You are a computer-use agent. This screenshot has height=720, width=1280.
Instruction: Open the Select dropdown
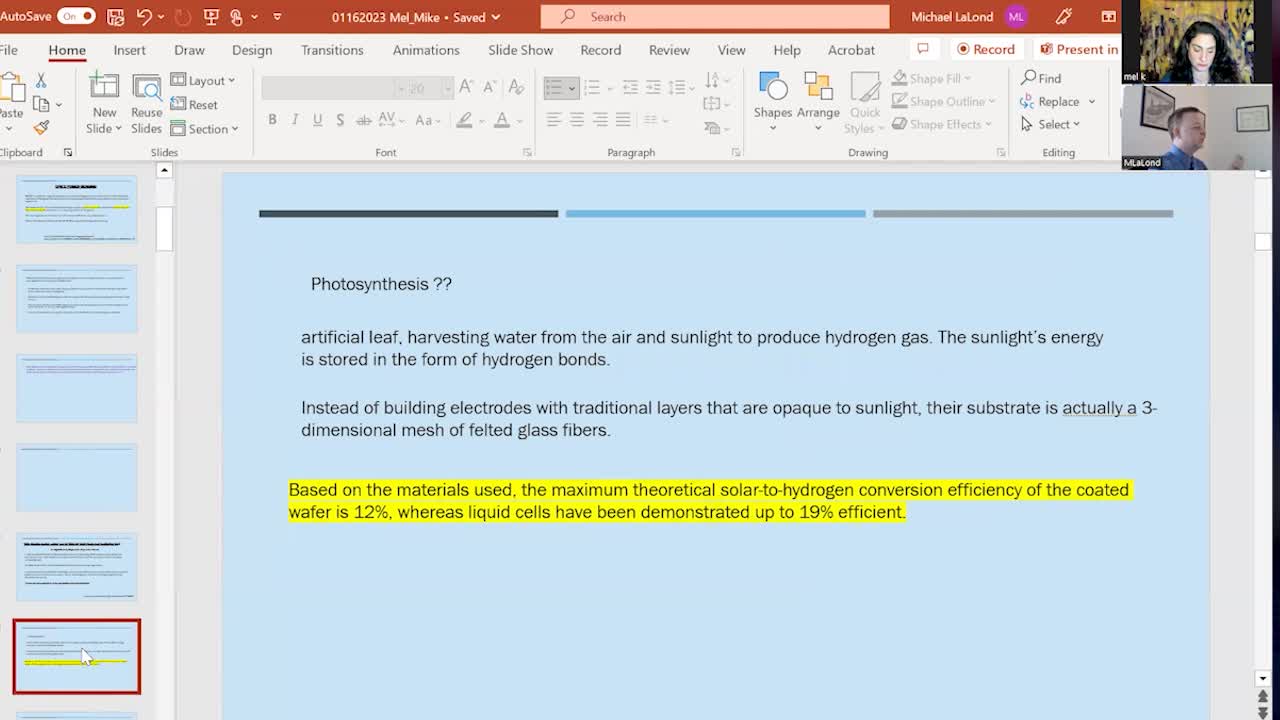[x=1050, y=124]
